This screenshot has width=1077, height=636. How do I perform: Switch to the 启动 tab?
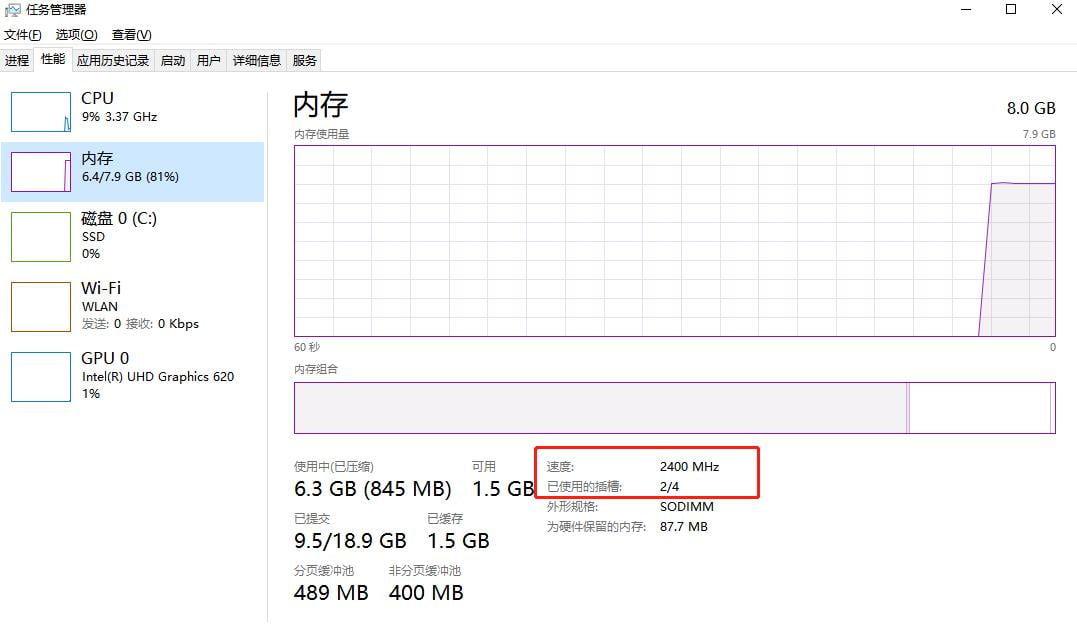coord(173,61)
